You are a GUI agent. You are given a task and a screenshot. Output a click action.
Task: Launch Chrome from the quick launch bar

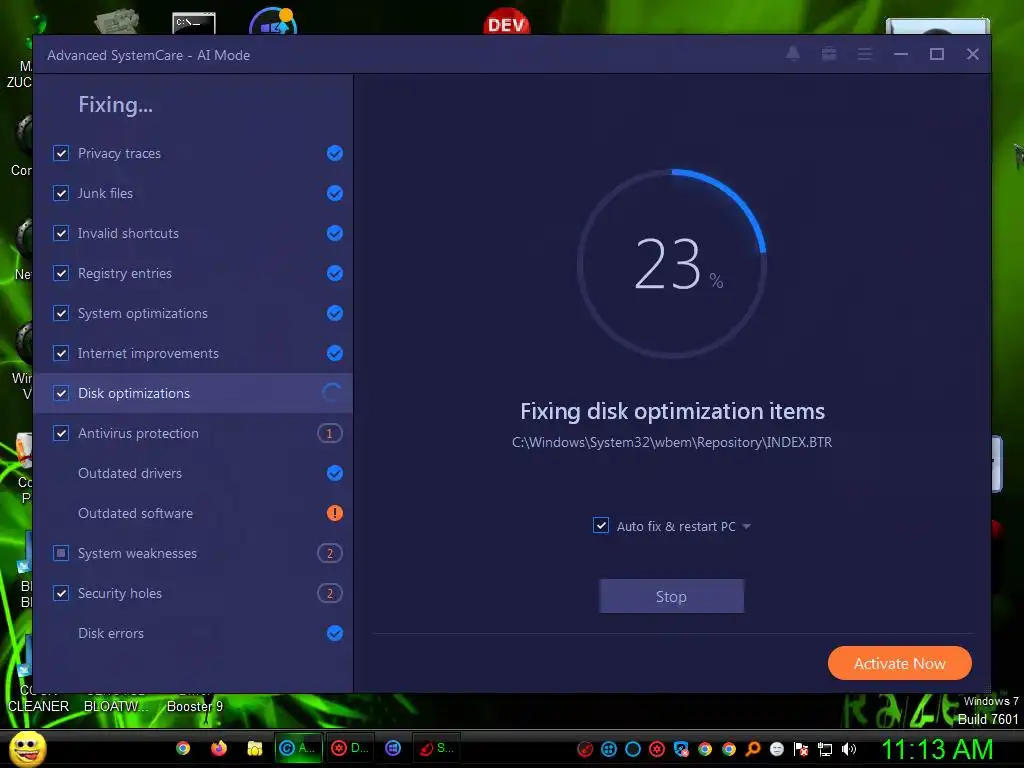(183, 748)
